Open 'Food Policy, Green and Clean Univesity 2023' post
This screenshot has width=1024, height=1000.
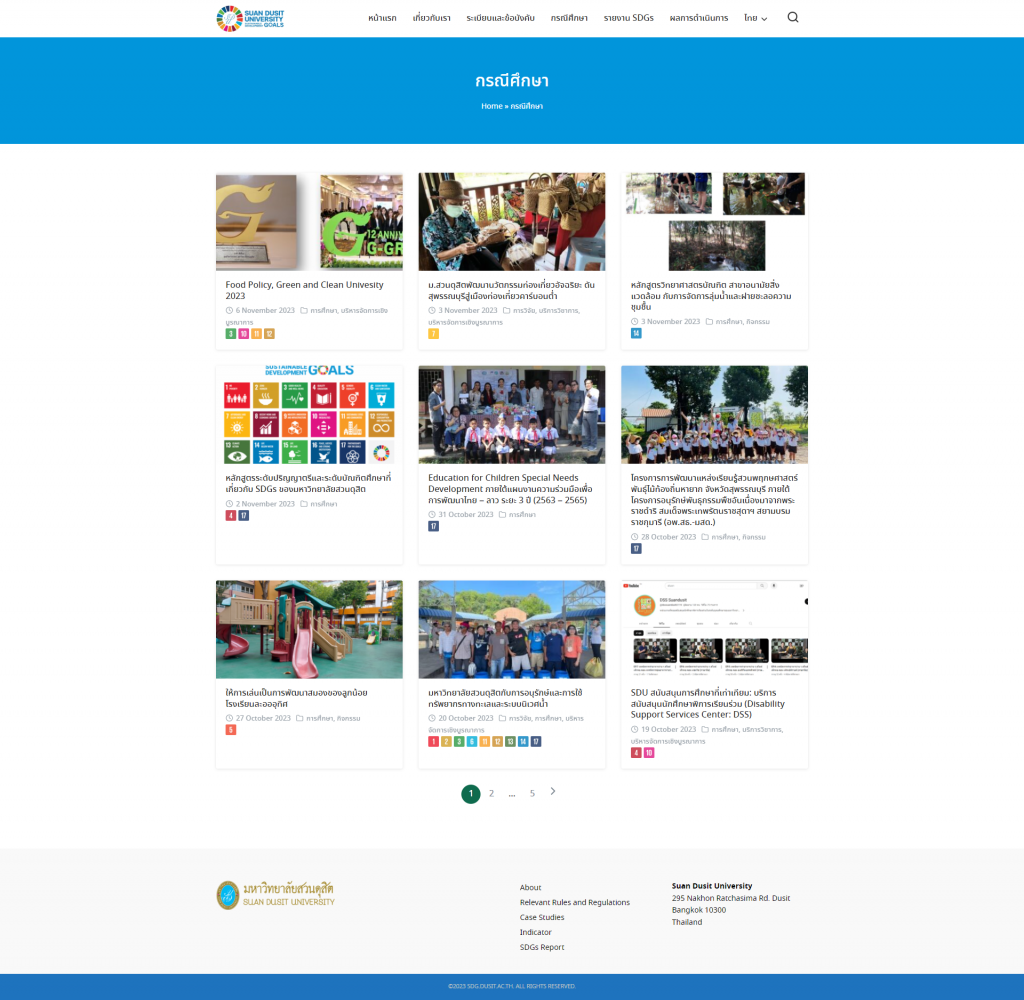tap(304, 290)
